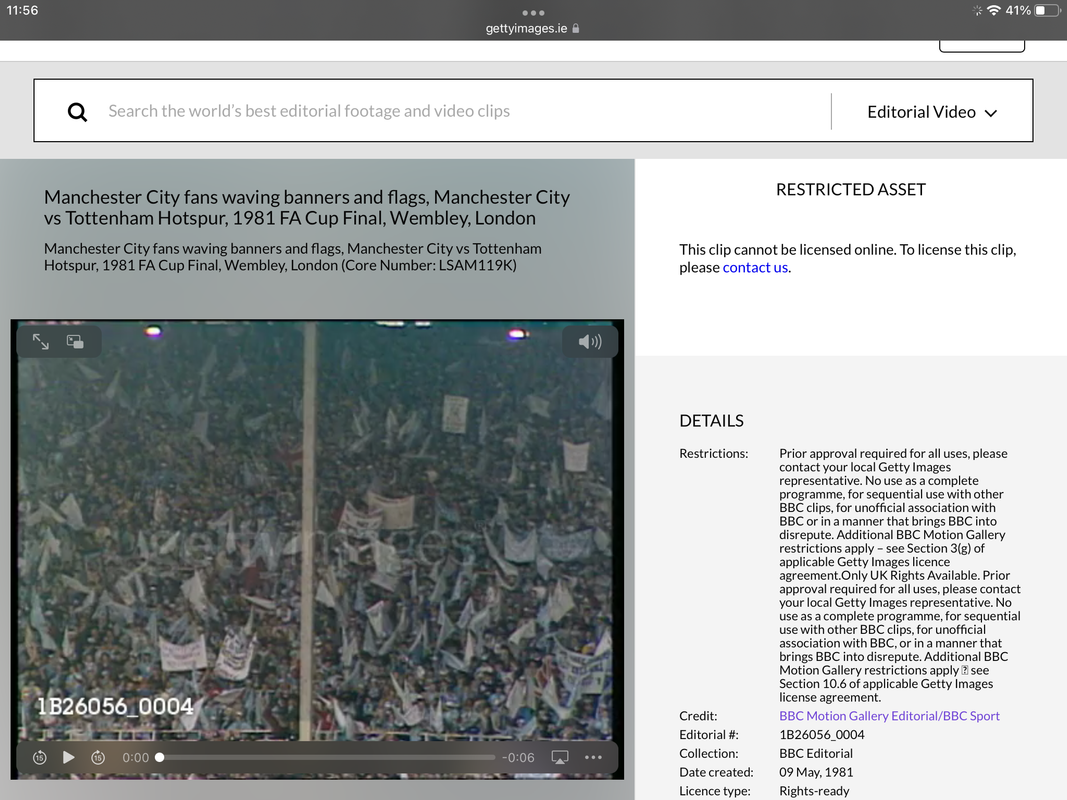Tap the 11:56 clock in status bar
The width and height of the screenshot is (1067, 800).
[x=22, y=10]
